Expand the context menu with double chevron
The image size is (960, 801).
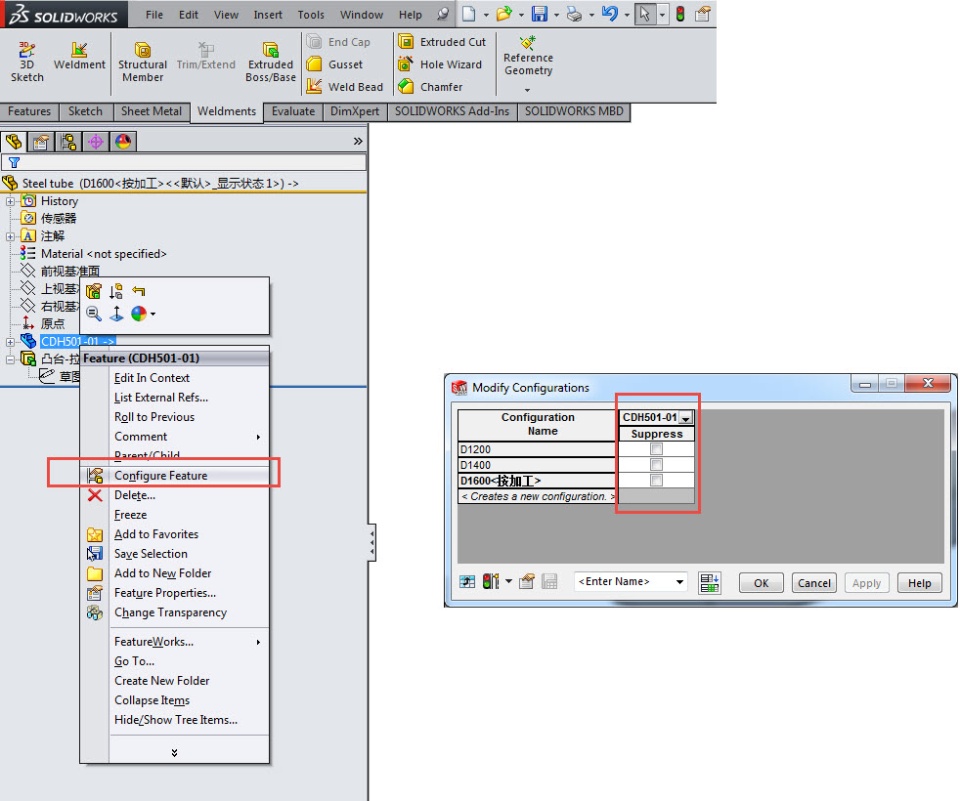[174, 753]
